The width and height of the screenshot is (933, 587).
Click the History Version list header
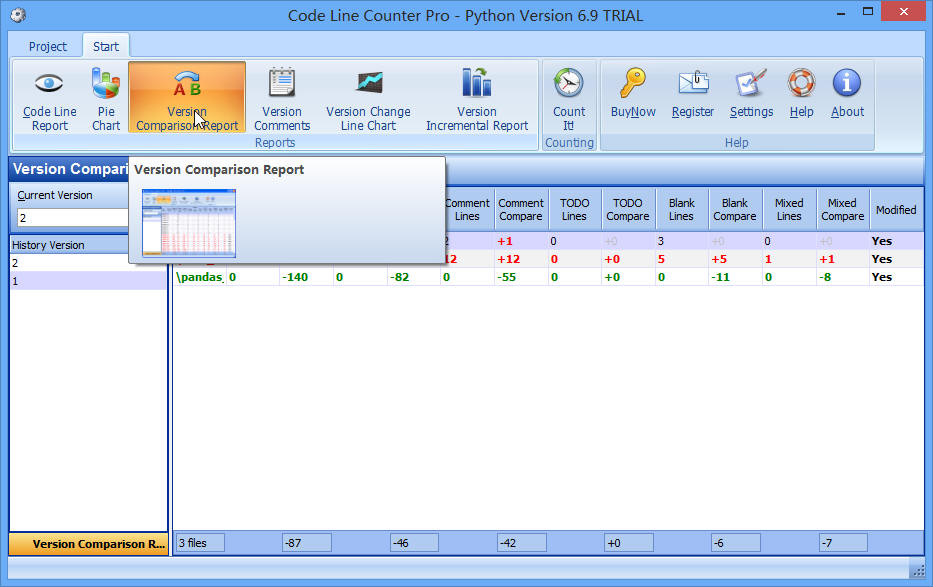click(x=70, y=244)
